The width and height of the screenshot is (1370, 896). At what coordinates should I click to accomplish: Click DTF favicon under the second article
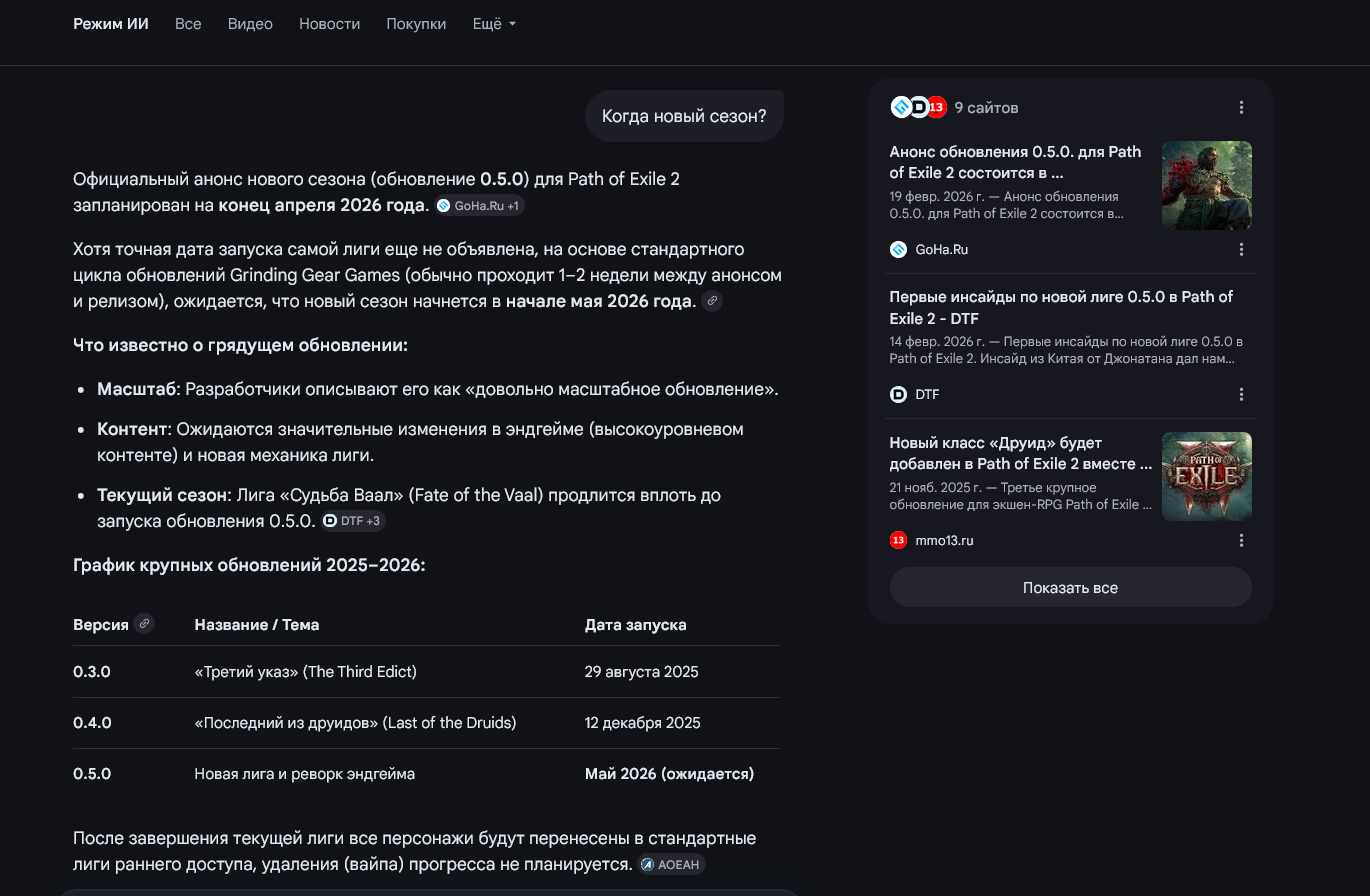pos(898,394)
